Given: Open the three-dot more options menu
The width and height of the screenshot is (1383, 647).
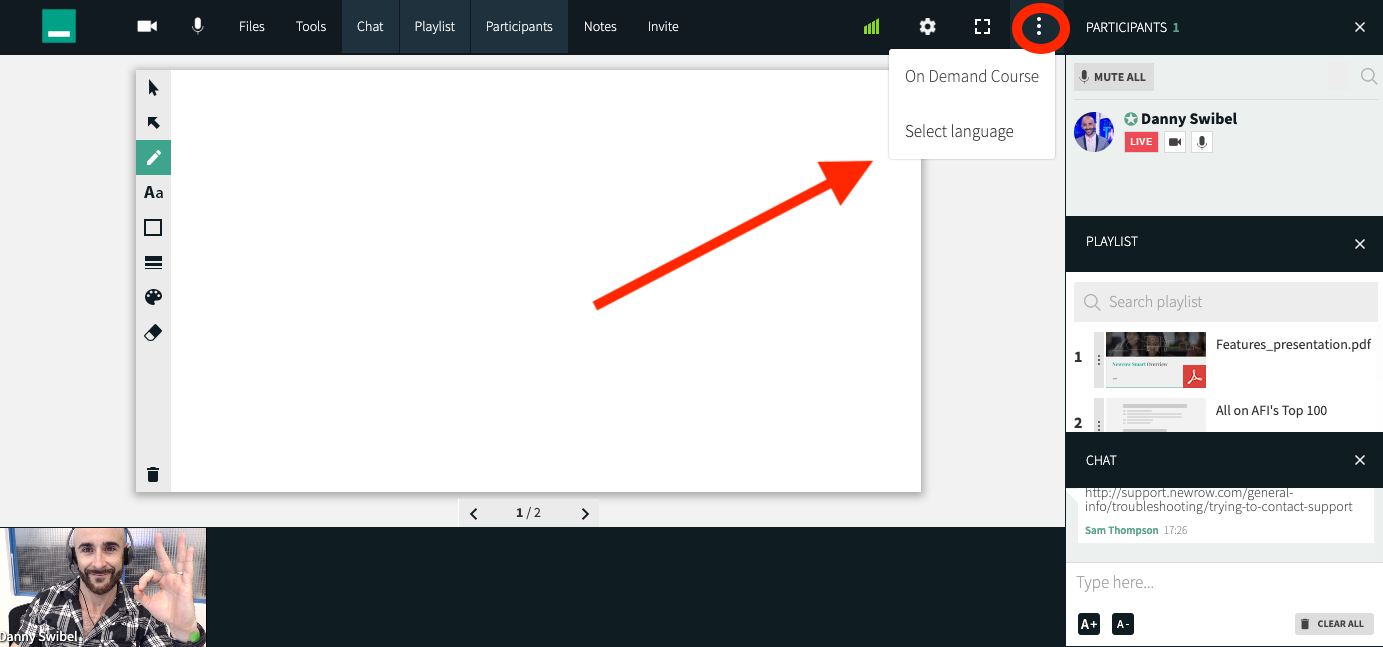Looking at the screenshot, I should point(1039,27).
